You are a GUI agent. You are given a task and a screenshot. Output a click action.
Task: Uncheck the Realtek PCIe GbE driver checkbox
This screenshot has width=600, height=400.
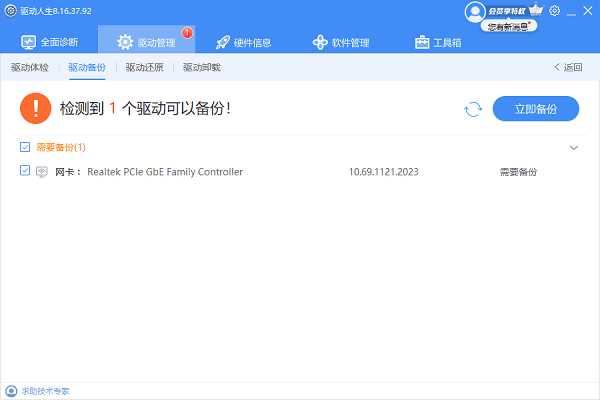(x=25, y=172)
